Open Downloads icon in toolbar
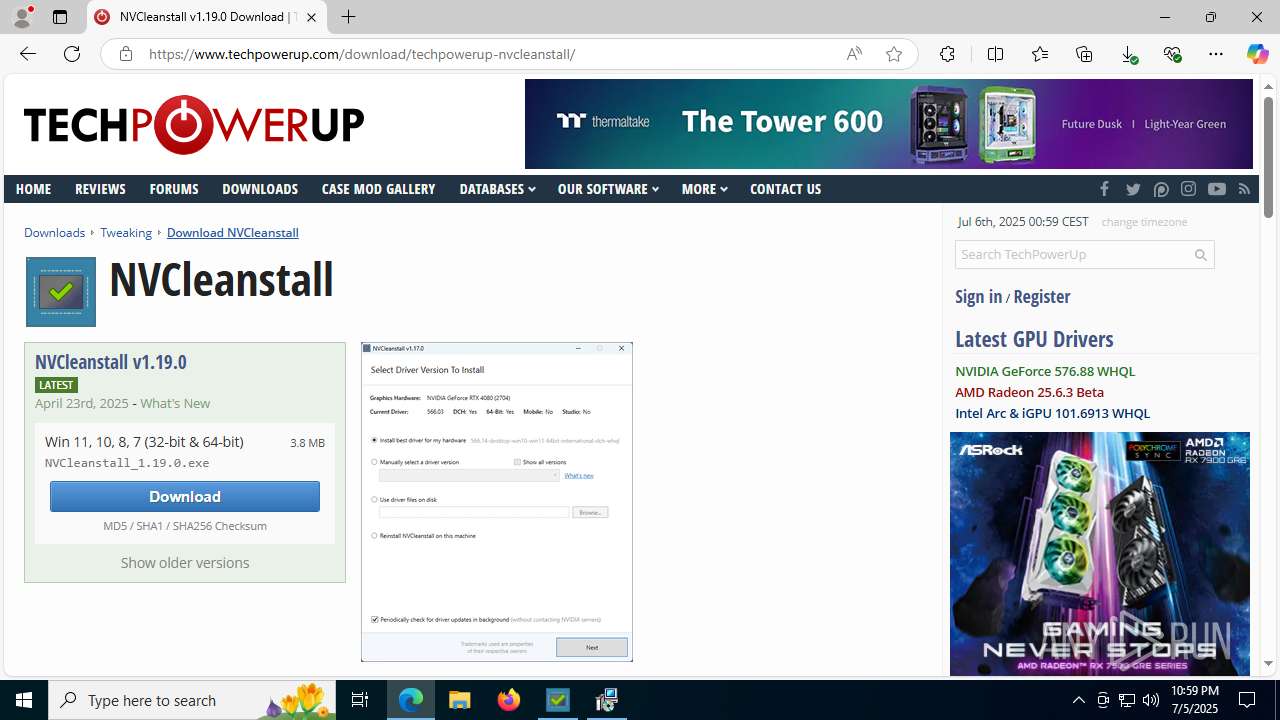This screenshot has width=1280, height=720. [x=1129, y=54]
